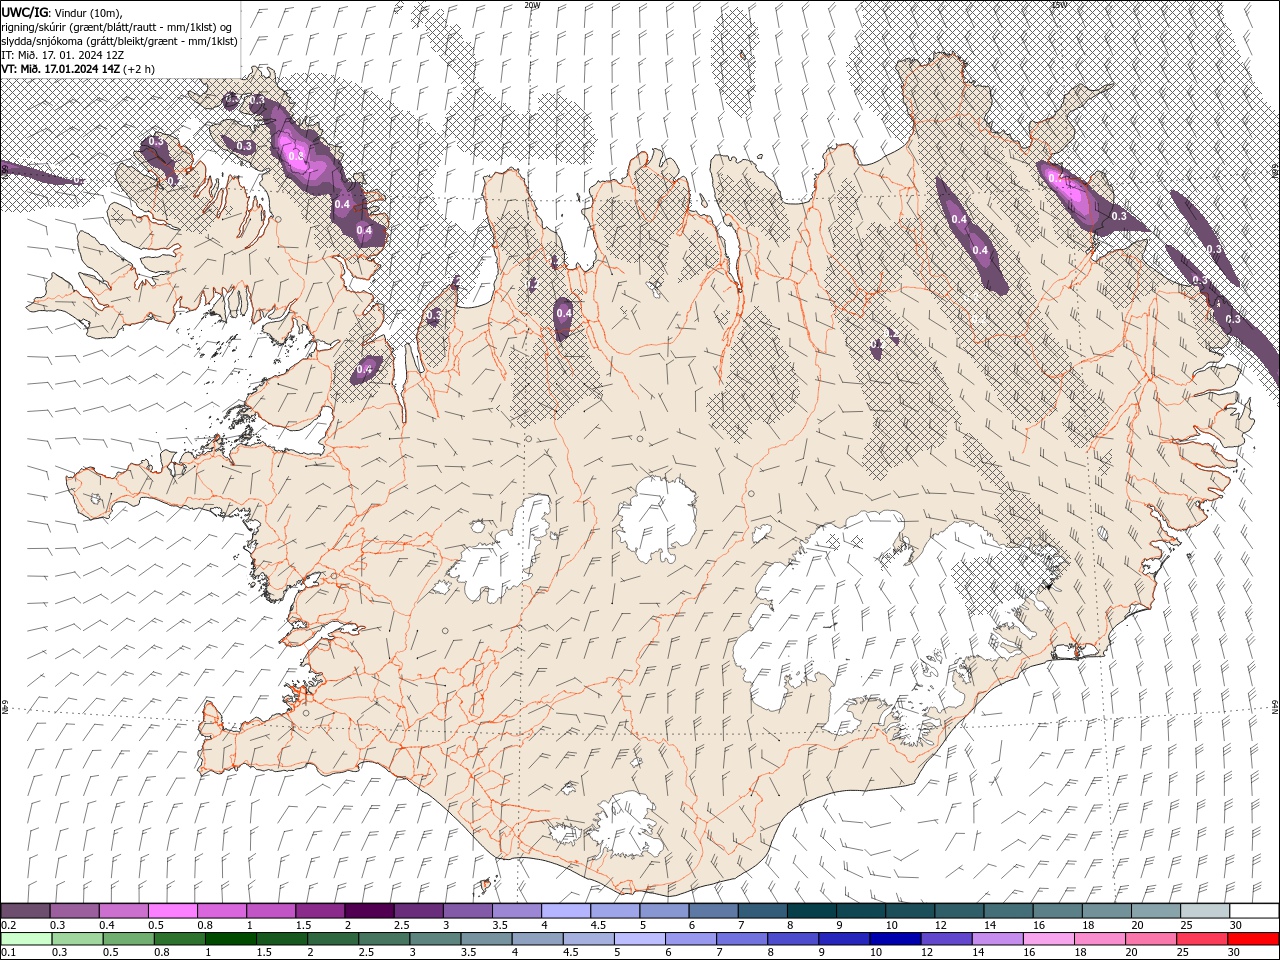Image resolution: width=1280 pixels, height=960 pixels.
Task: Click lower legend swatch between 4 and 4.5
Action: tap(536, 939)
